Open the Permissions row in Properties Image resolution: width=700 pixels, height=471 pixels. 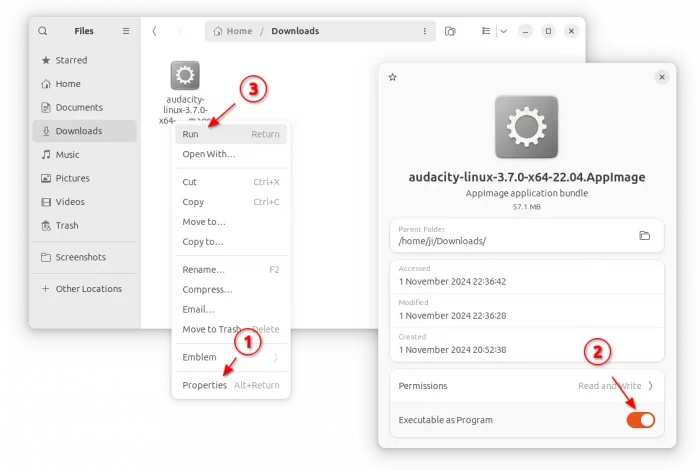[x=526, y=386]
